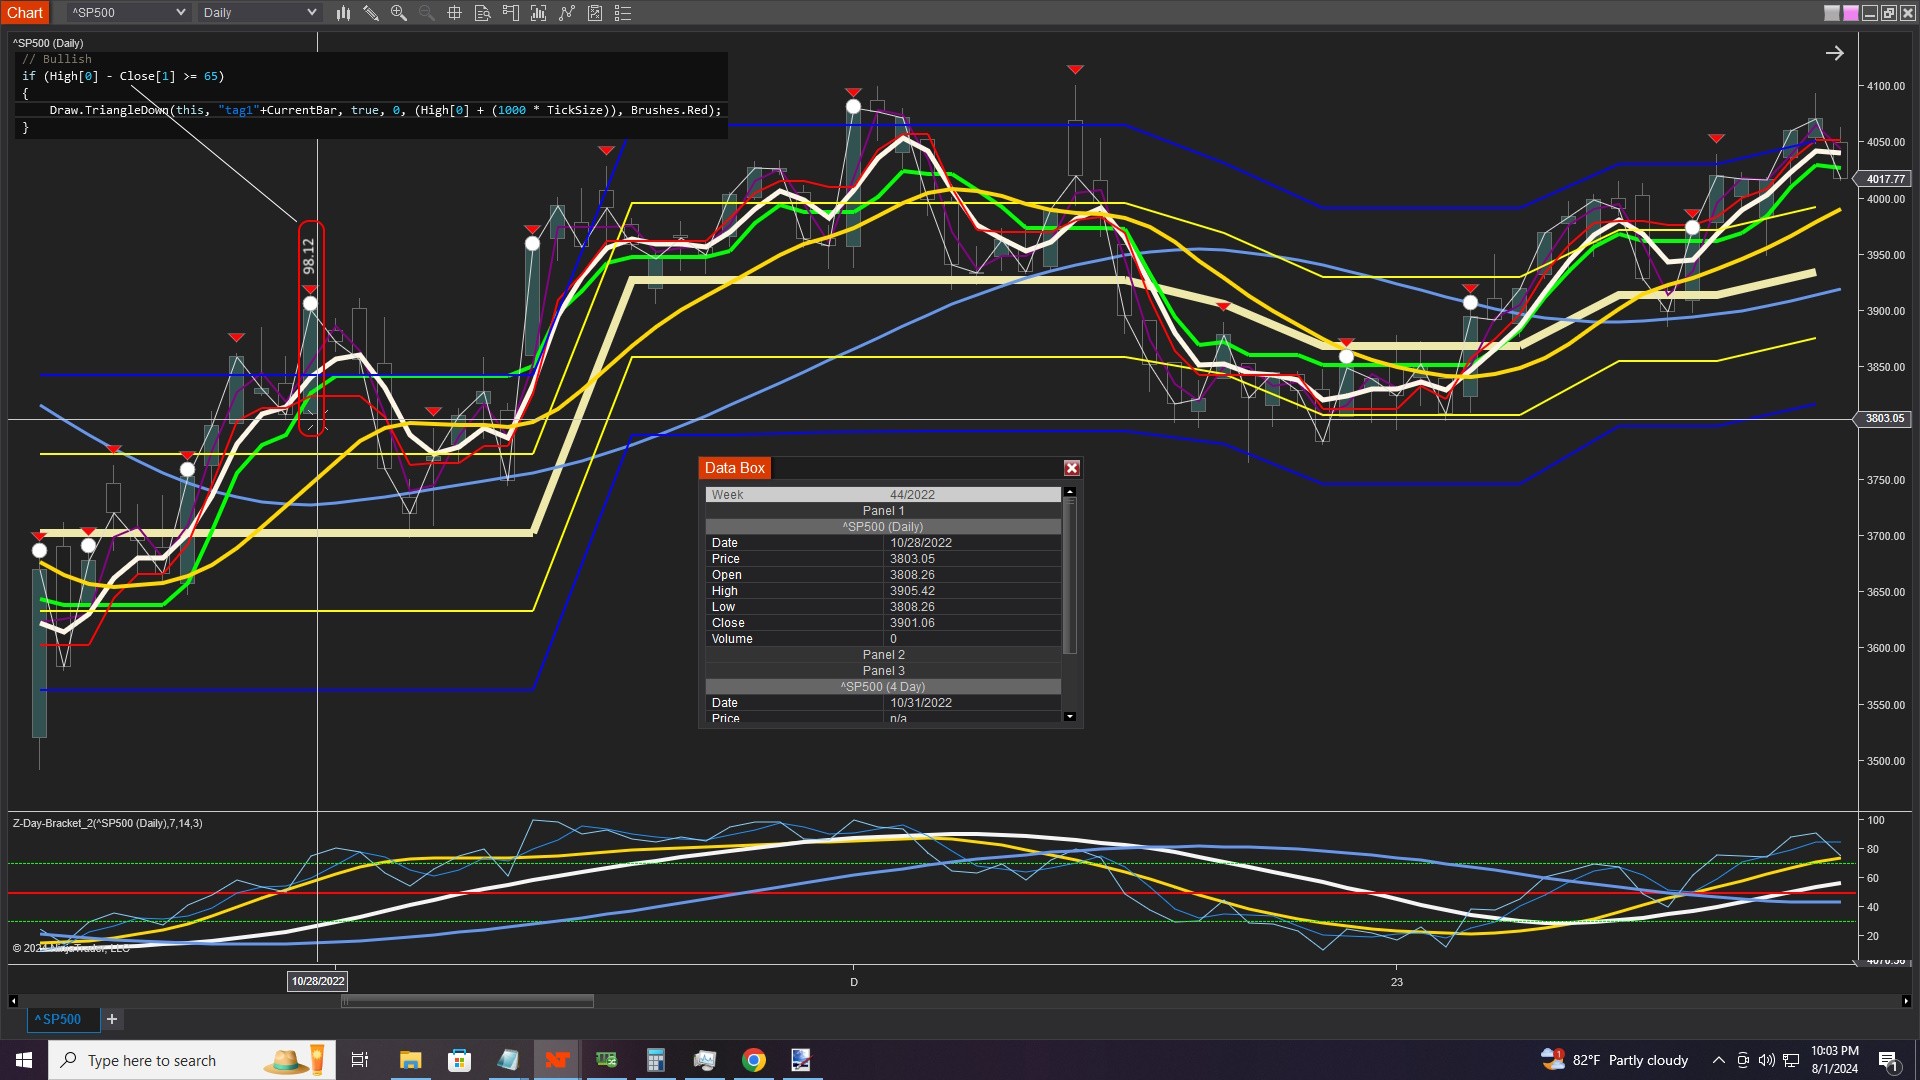Open the Indicators icon
The height and width of the screenshot is (1080, 1920).
click(x=567, y=13)
